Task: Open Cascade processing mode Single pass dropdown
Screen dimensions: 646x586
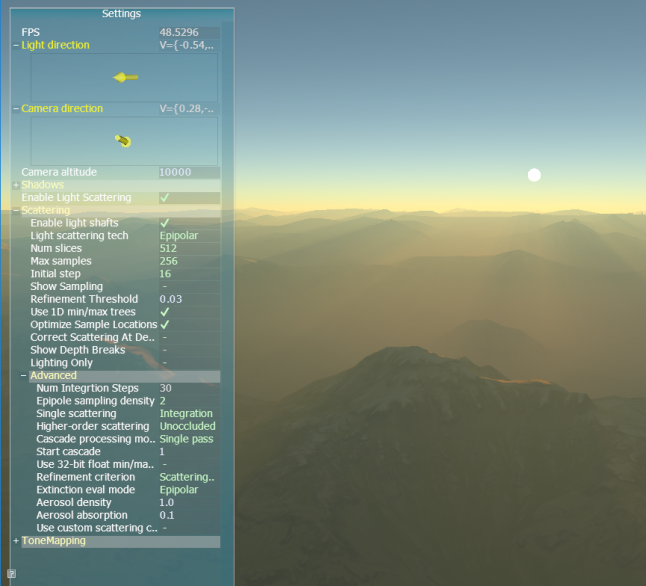Action: tap(187, 439)
